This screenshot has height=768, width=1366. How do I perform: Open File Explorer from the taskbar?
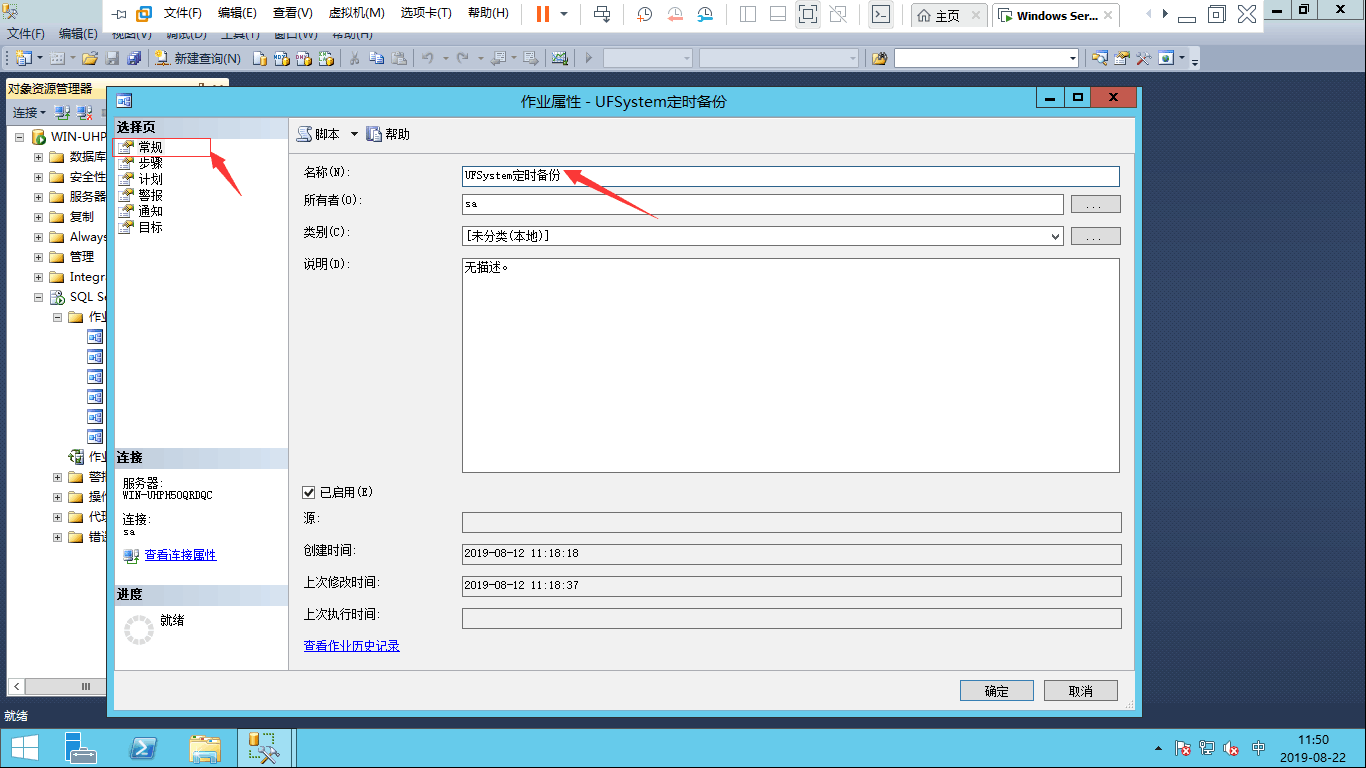205,748
